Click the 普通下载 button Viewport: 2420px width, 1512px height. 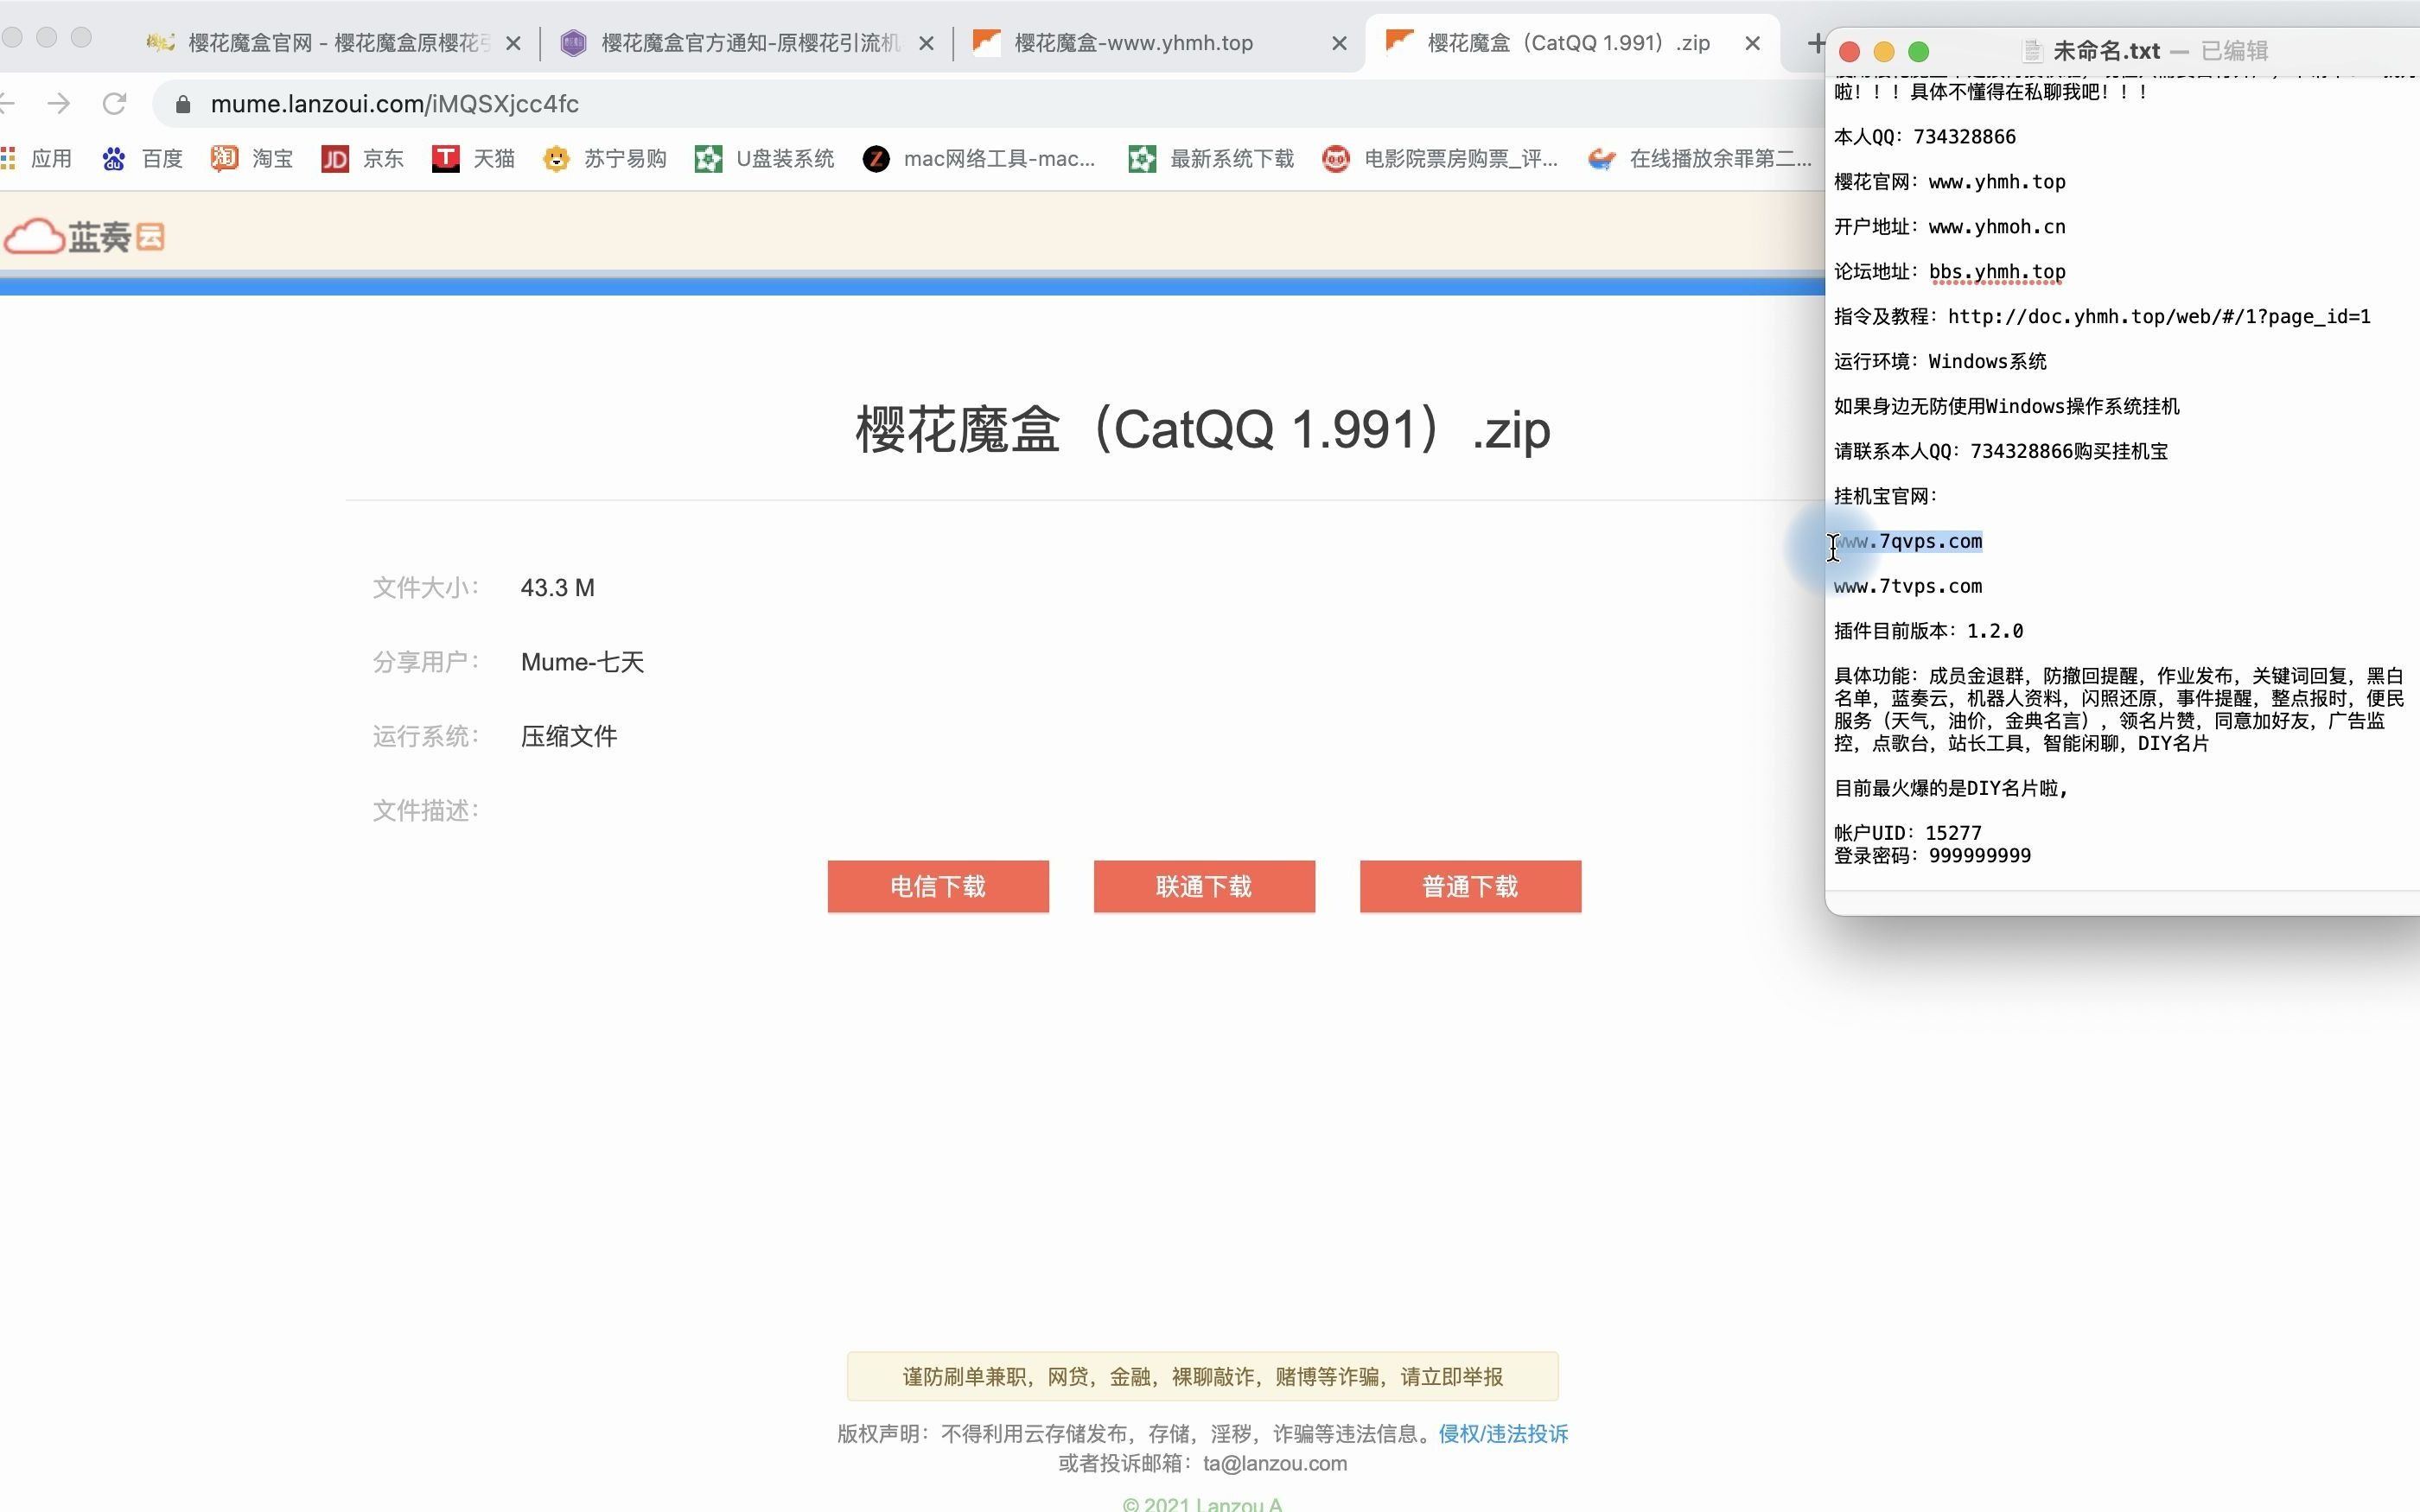click(x=1469, y=886)
